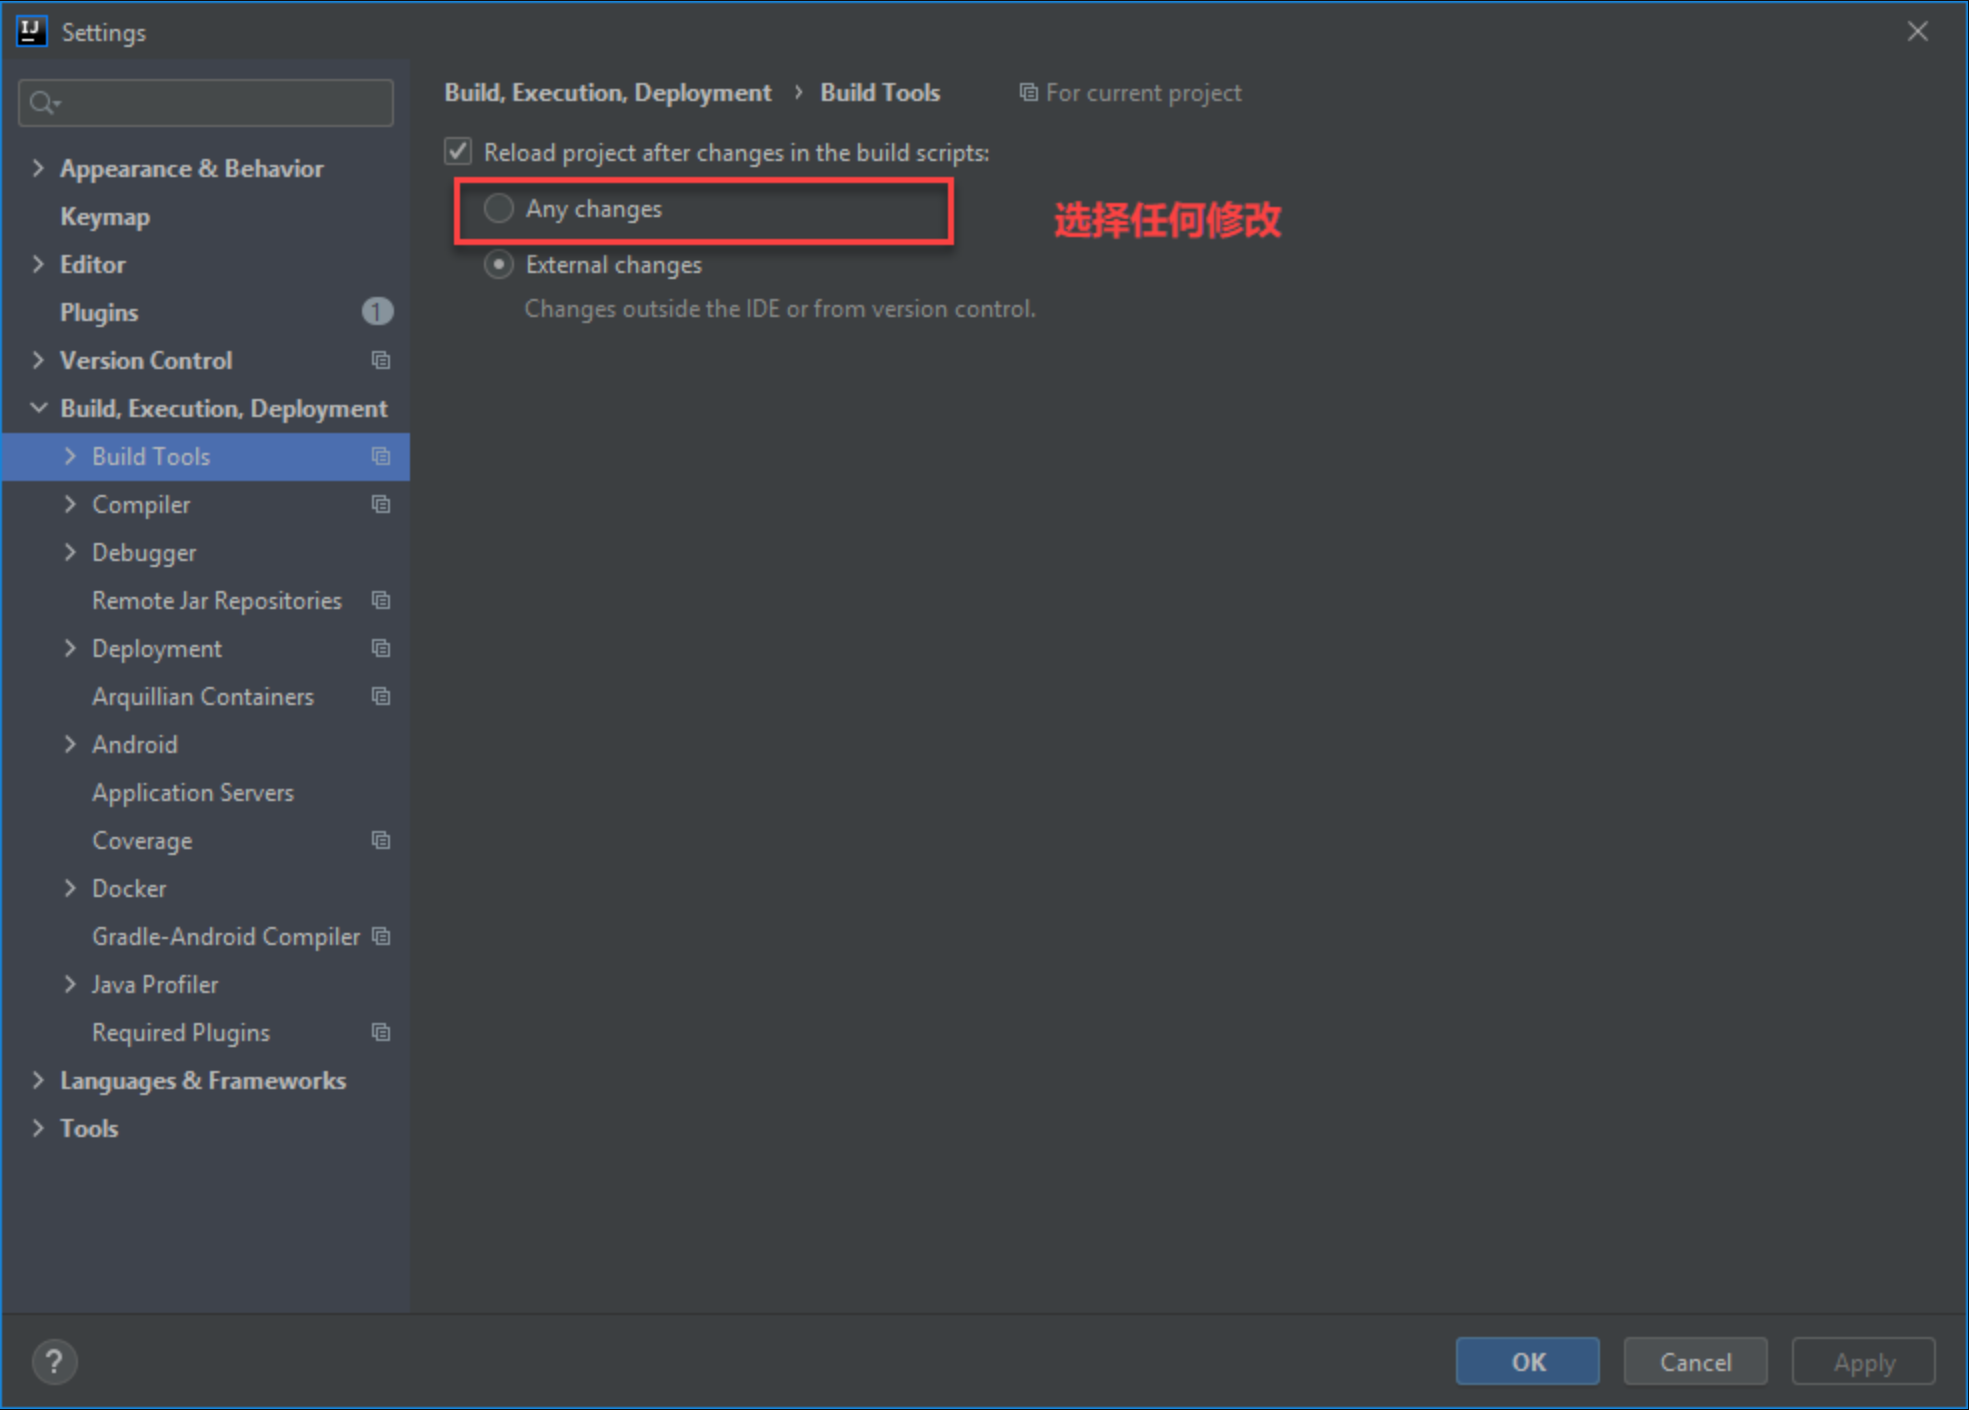Open Application Servers settings page

tap(193, 793)
